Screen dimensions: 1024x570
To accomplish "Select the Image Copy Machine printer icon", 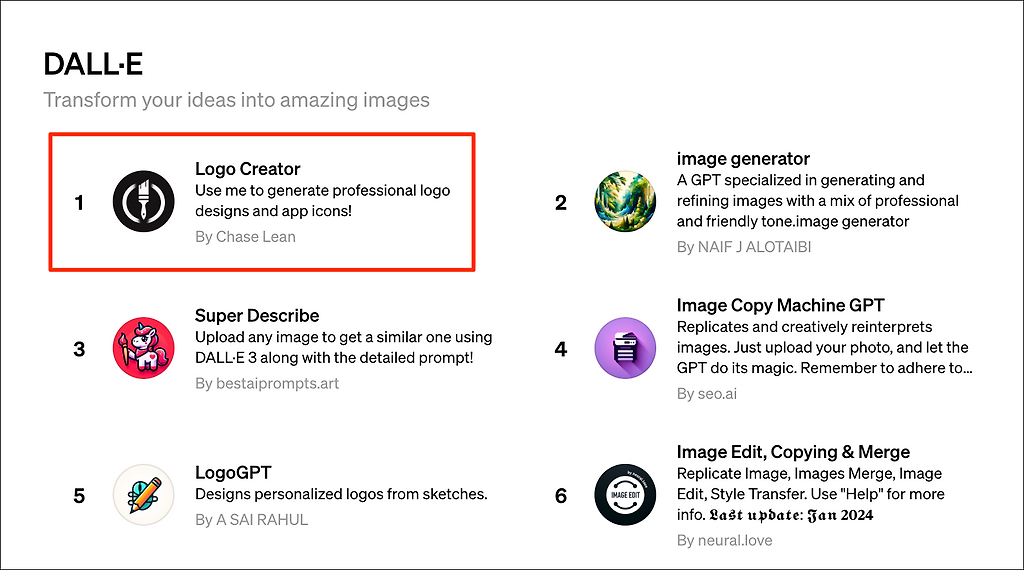I will point(625,348).
